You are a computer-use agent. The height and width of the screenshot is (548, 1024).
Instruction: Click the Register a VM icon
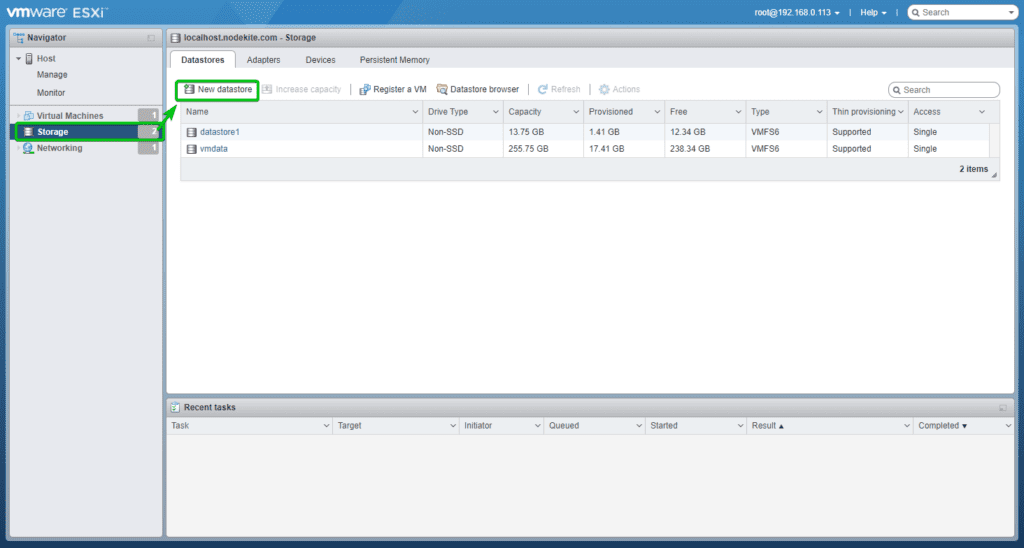click(x=365, y=89)
